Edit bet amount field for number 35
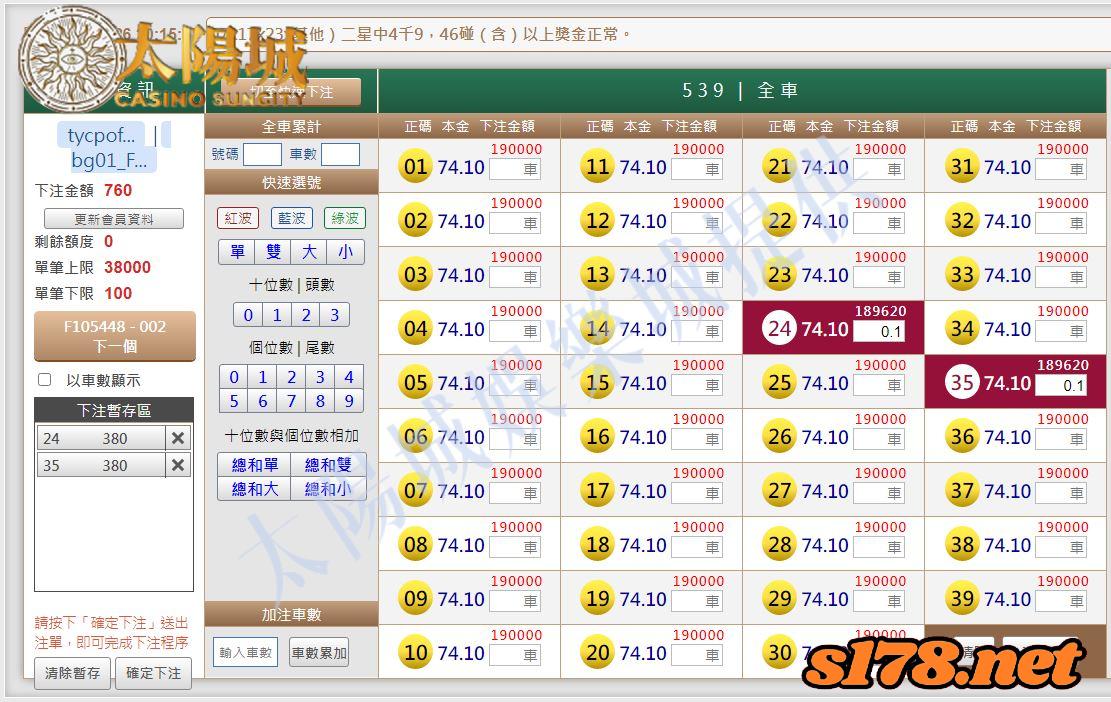The width and height of the screenshot is (1111, 702). coord(1061,385)
